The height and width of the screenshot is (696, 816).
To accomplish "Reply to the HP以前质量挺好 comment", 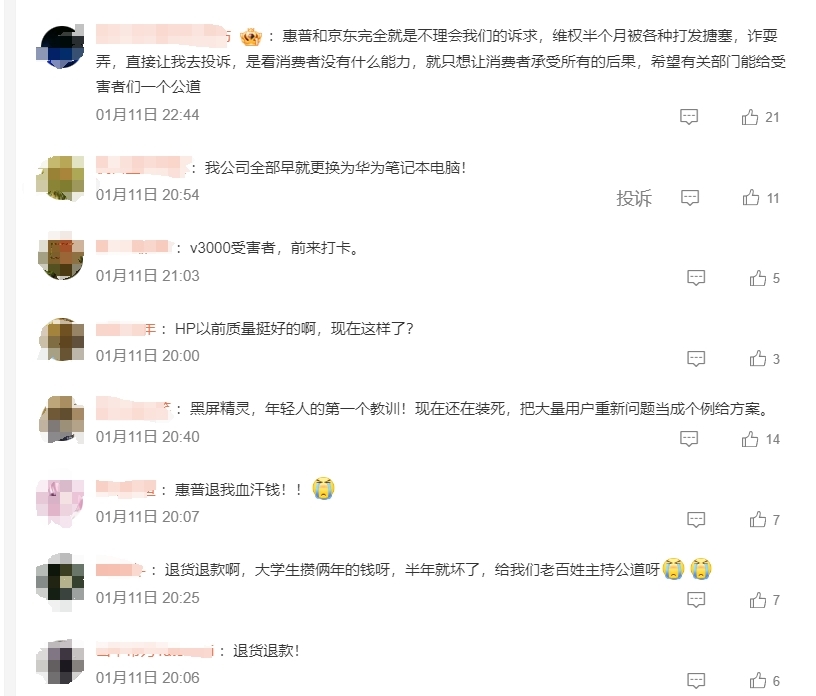I will tap(696, 359).
